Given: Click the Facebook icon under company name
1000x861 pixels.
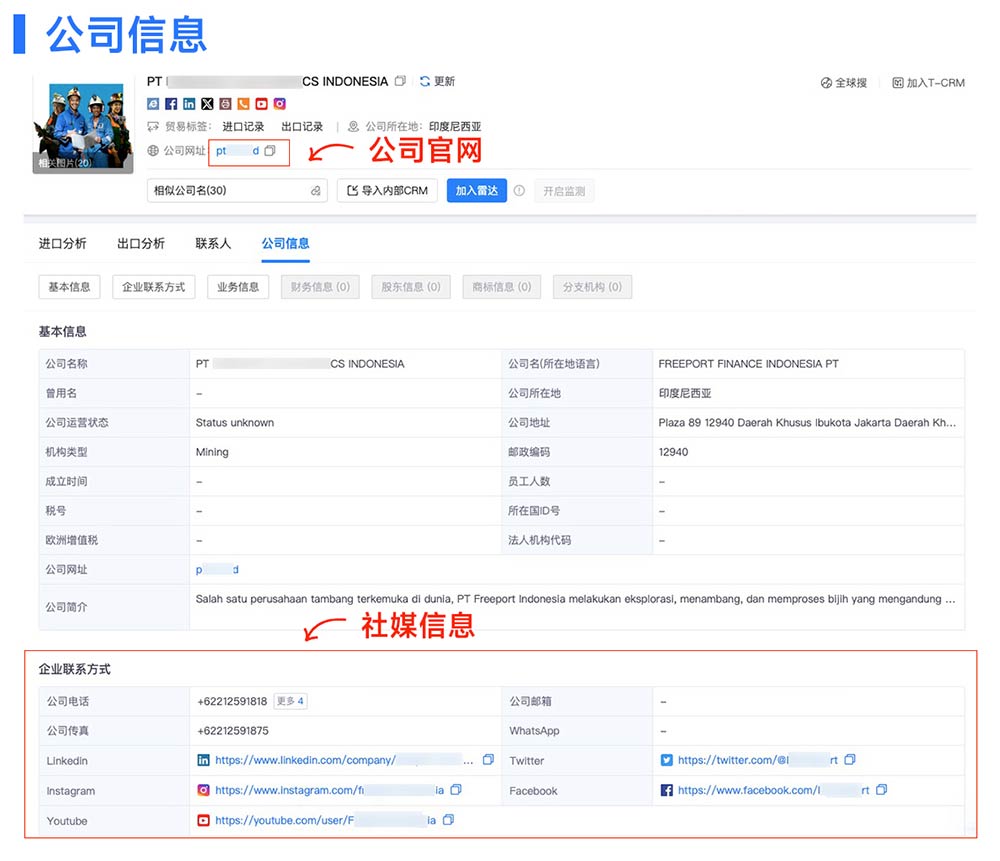Looking at the screenshot, I should 171,104.
